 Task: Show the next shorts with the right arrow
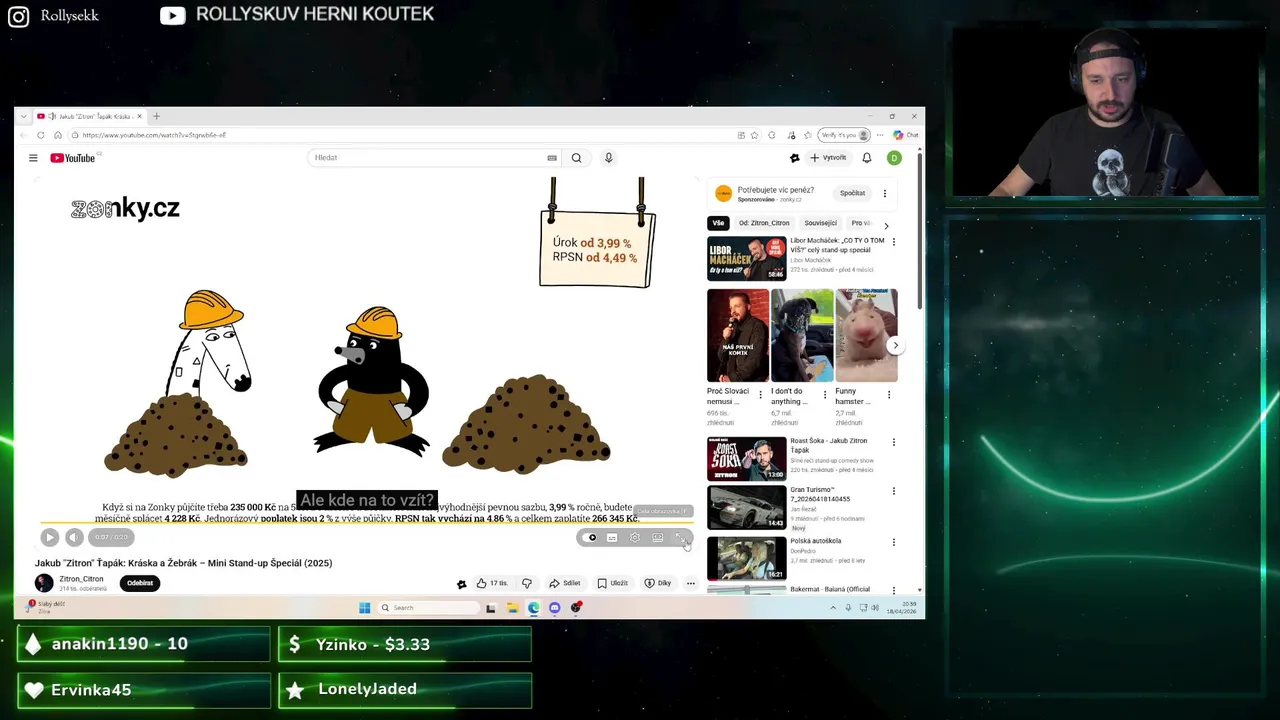click(x=895, y=346)
